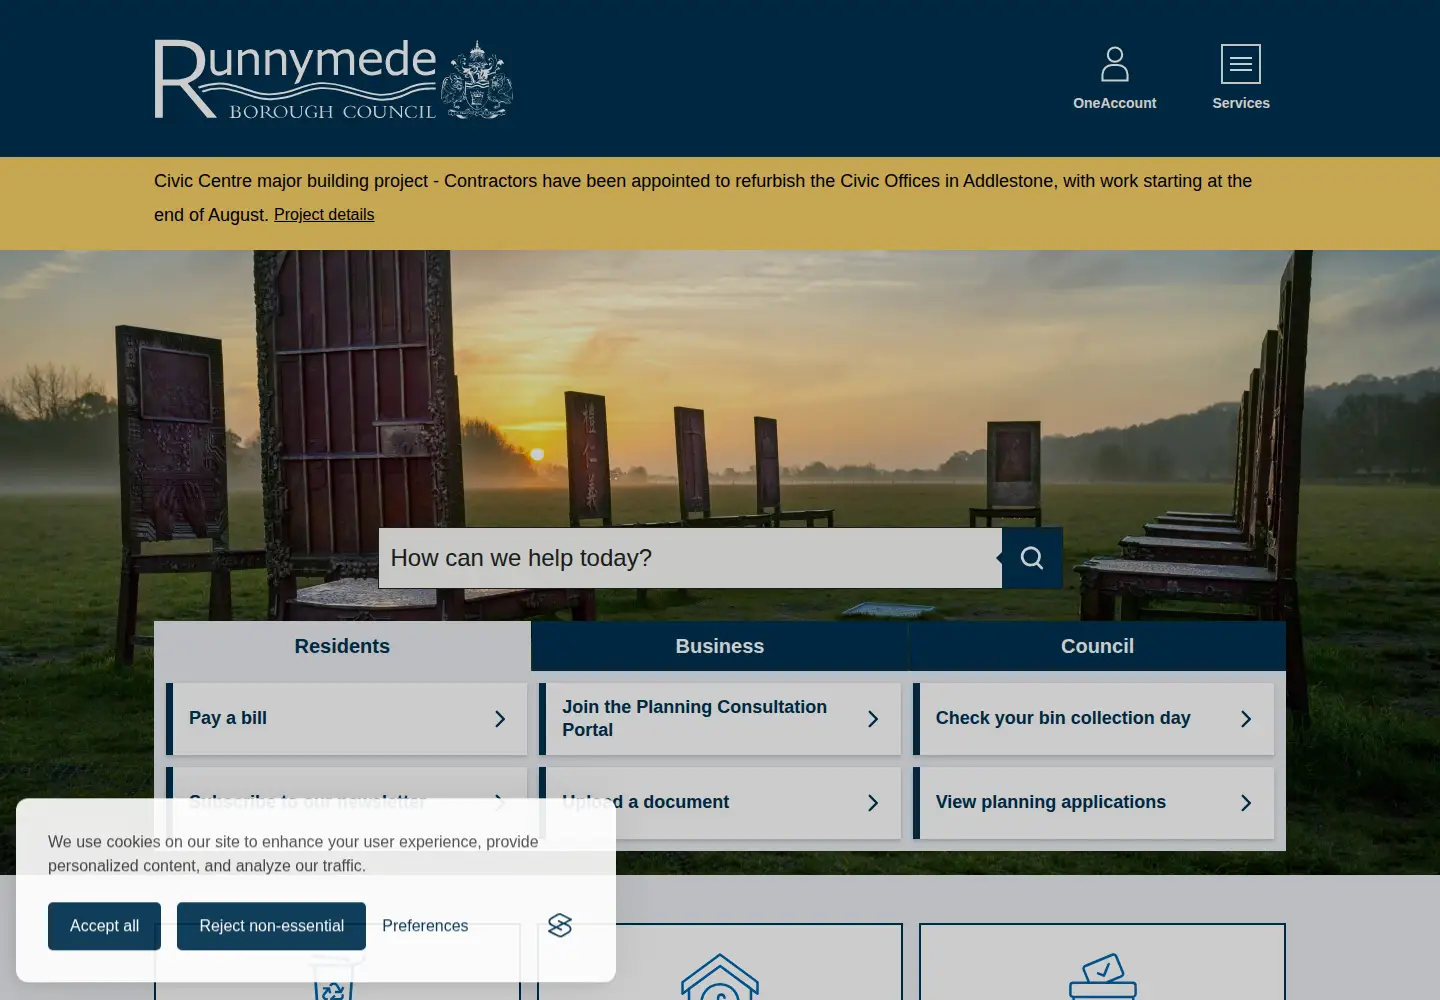Screen dimensions: 1440x1000
Task: Click chevron beside View planning applications
Action: tap(1246, 803)
